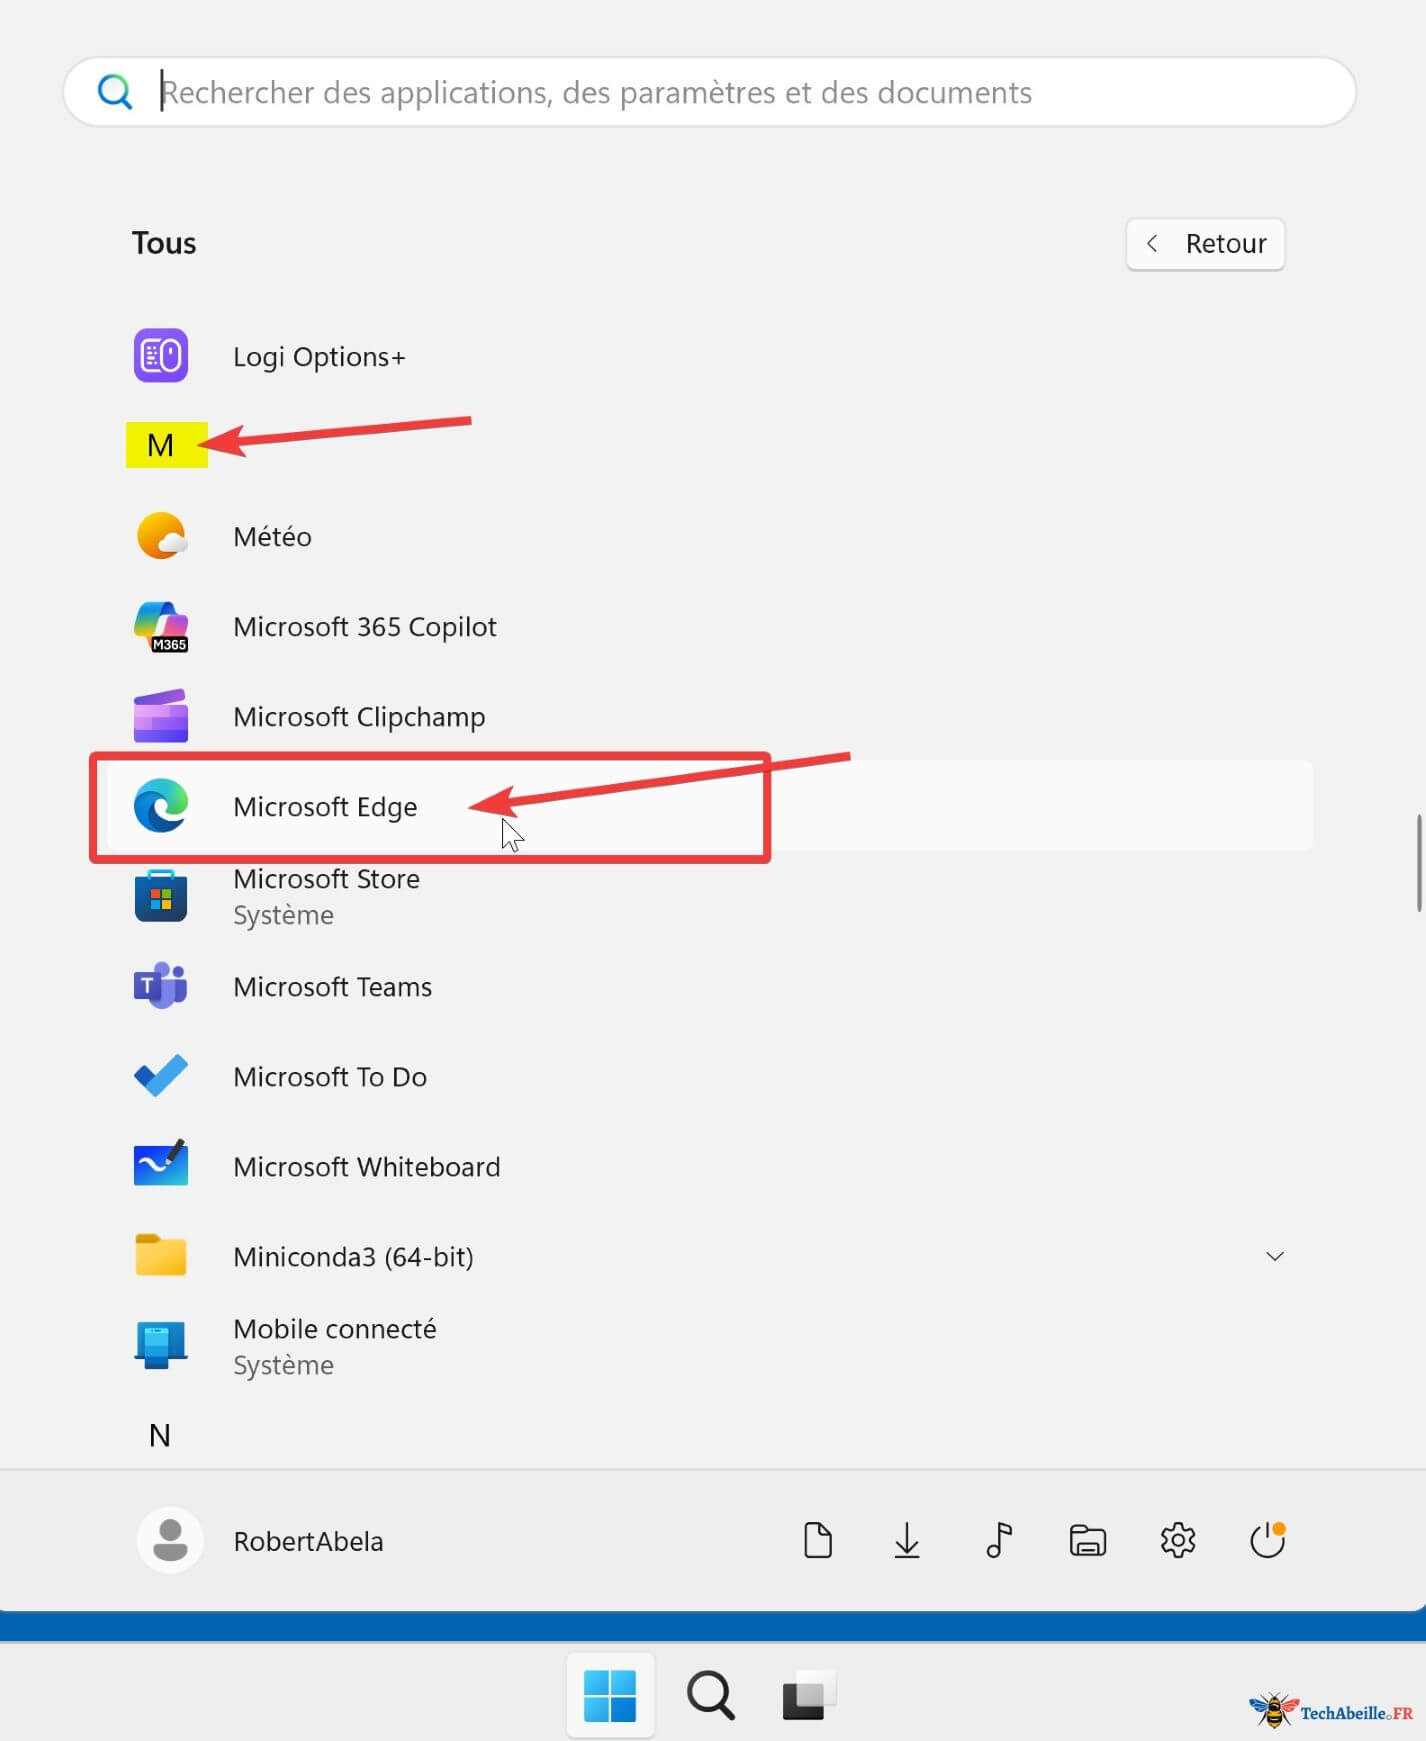
Task: Open the Microsoft Edge icon
Action: [x=161, y=806]
